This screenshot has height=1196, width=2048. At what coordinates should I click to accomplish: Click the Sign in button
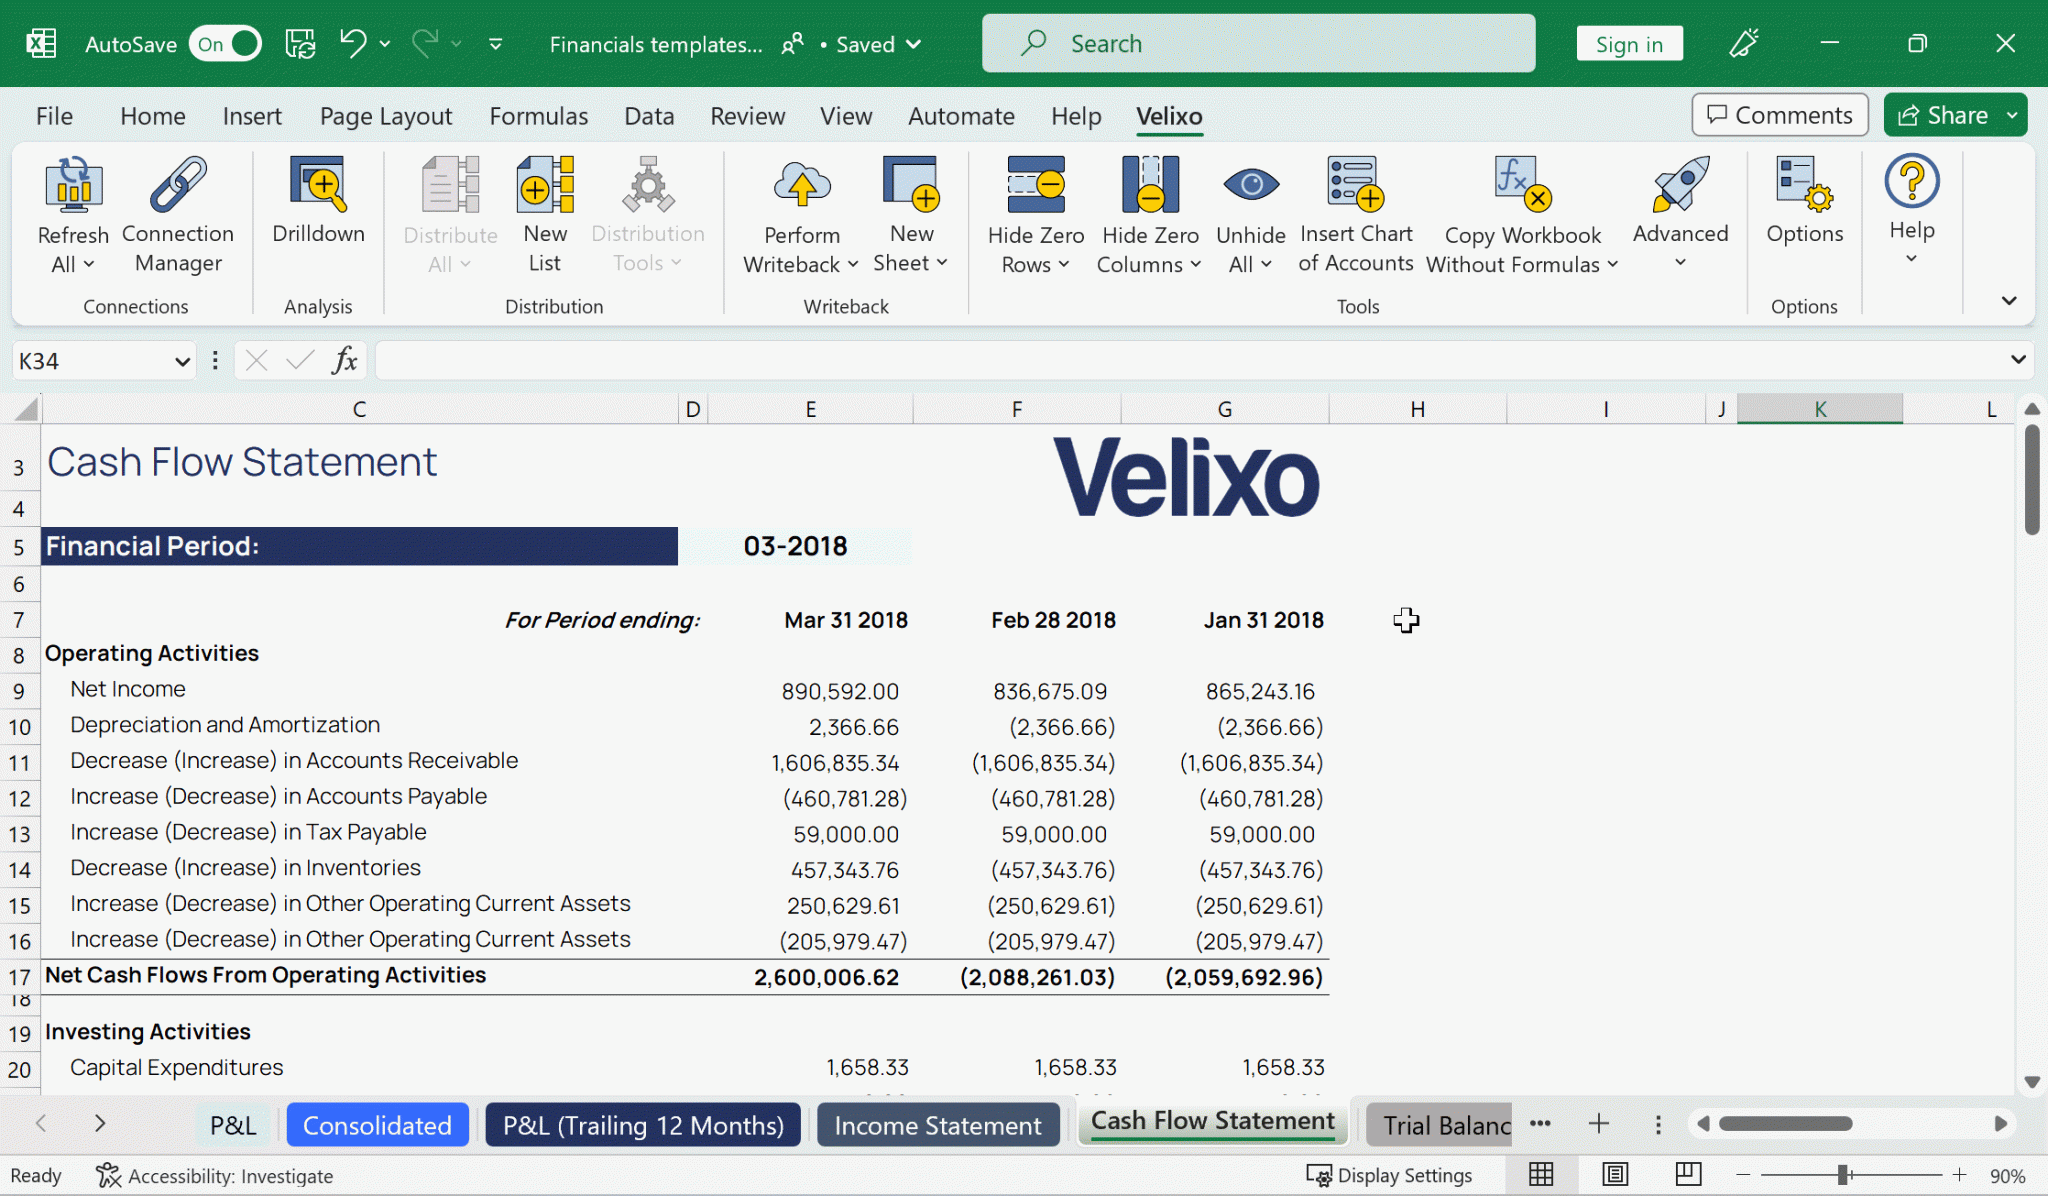[x=1628, y=43]
